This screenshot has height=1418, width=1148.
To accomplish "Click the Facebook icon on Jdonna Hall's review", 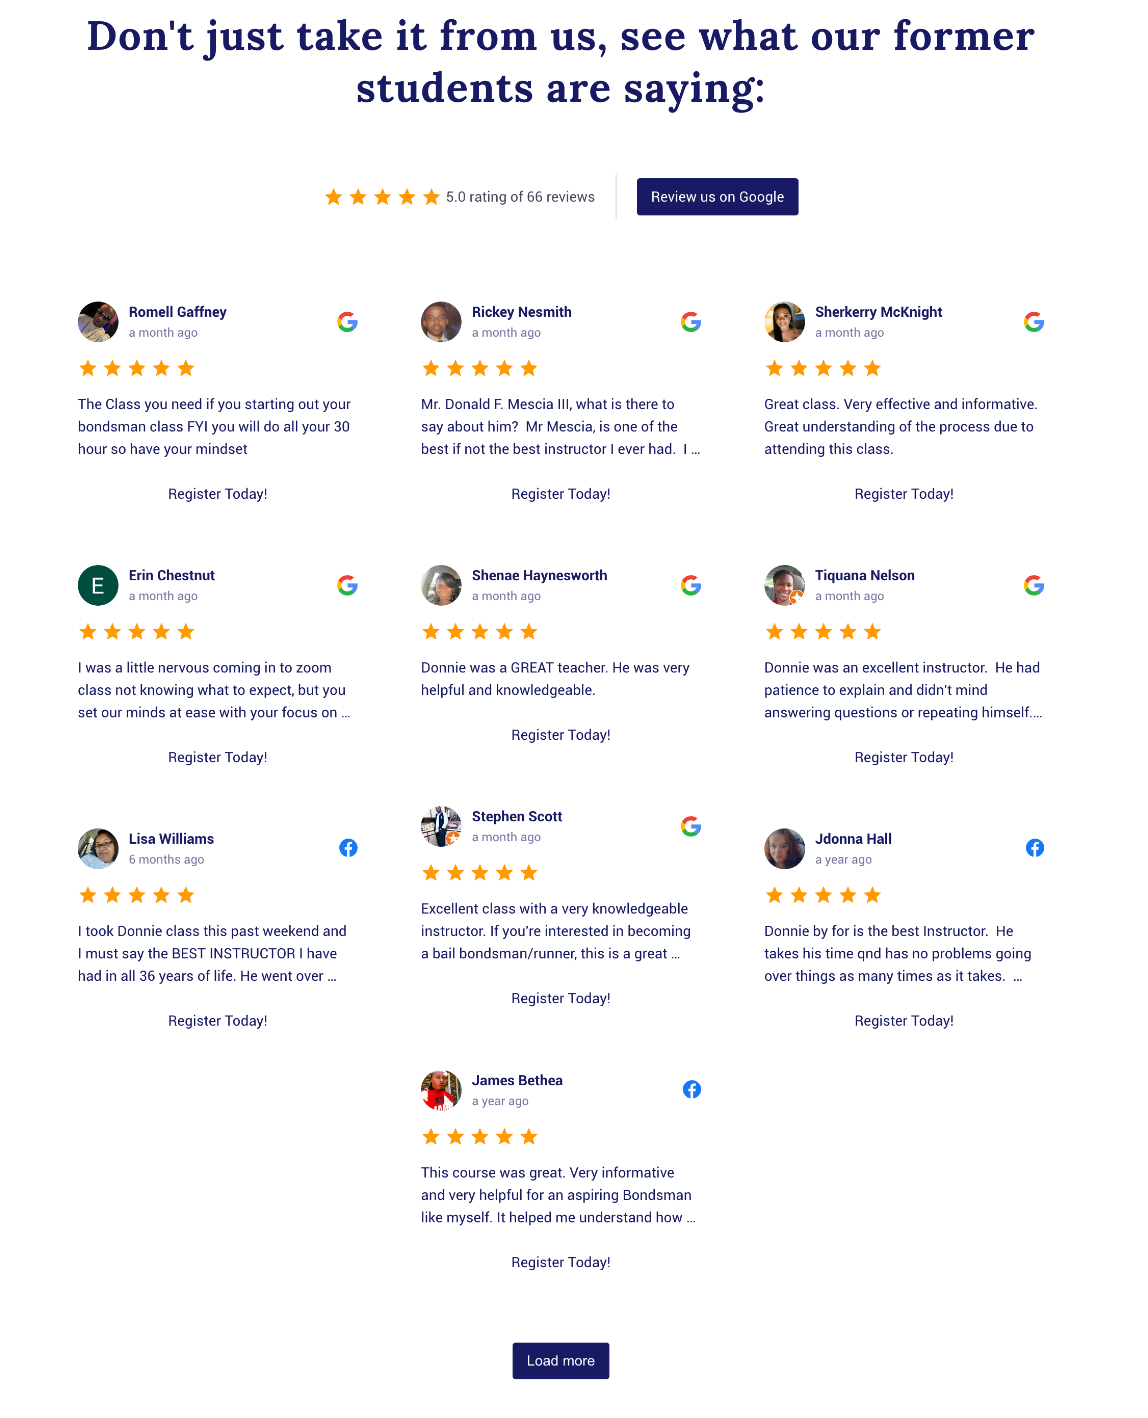I will 1035,847.
